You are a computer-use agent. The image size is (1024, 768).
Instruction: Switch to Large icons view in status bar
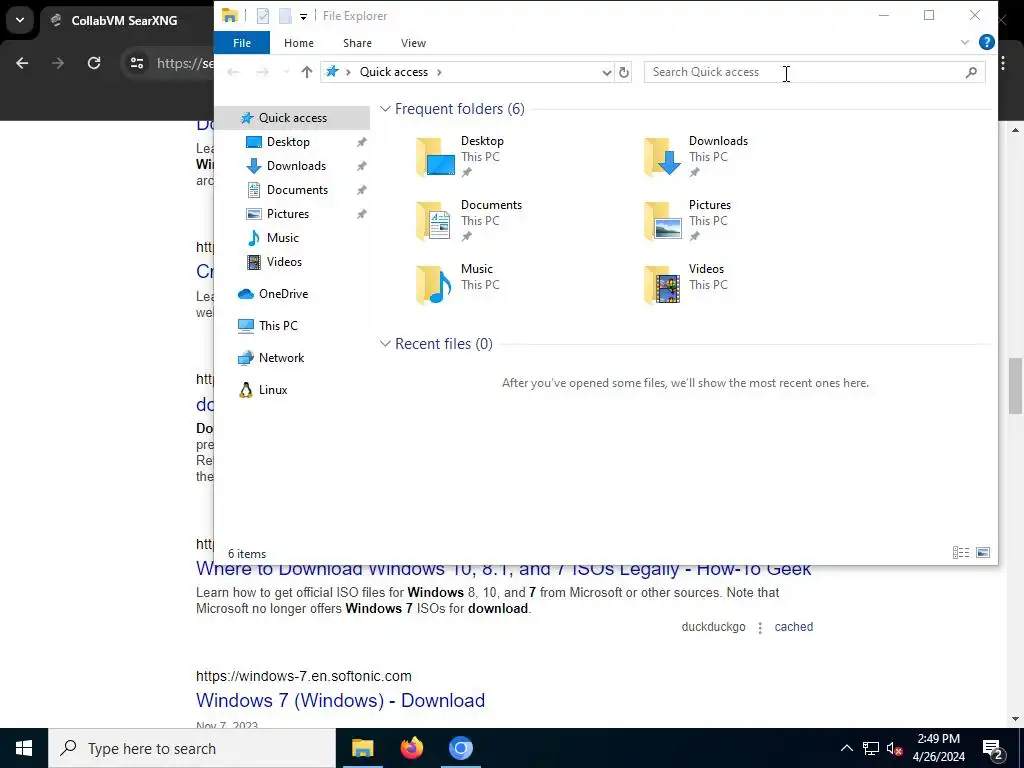(983, 553)
